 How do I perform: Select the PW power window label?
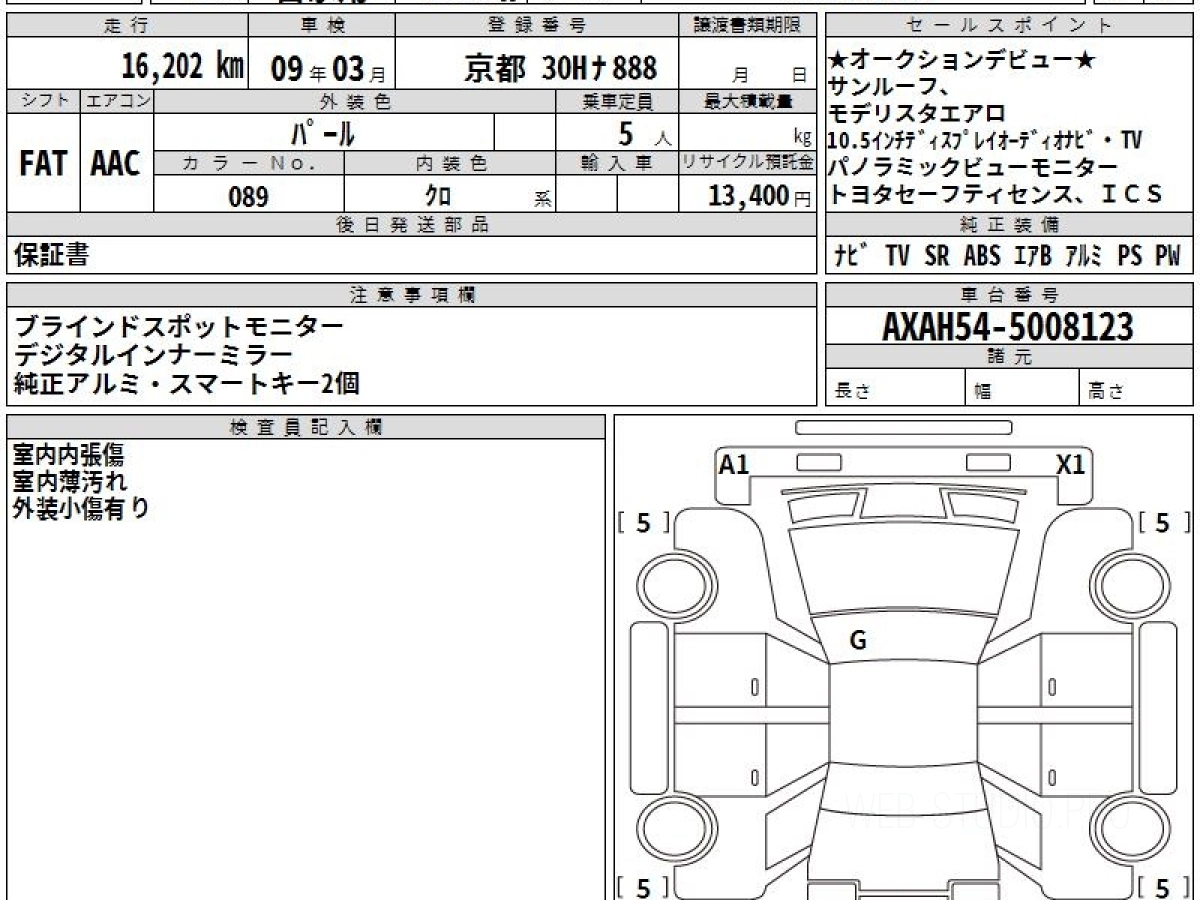coord(1168,256)
